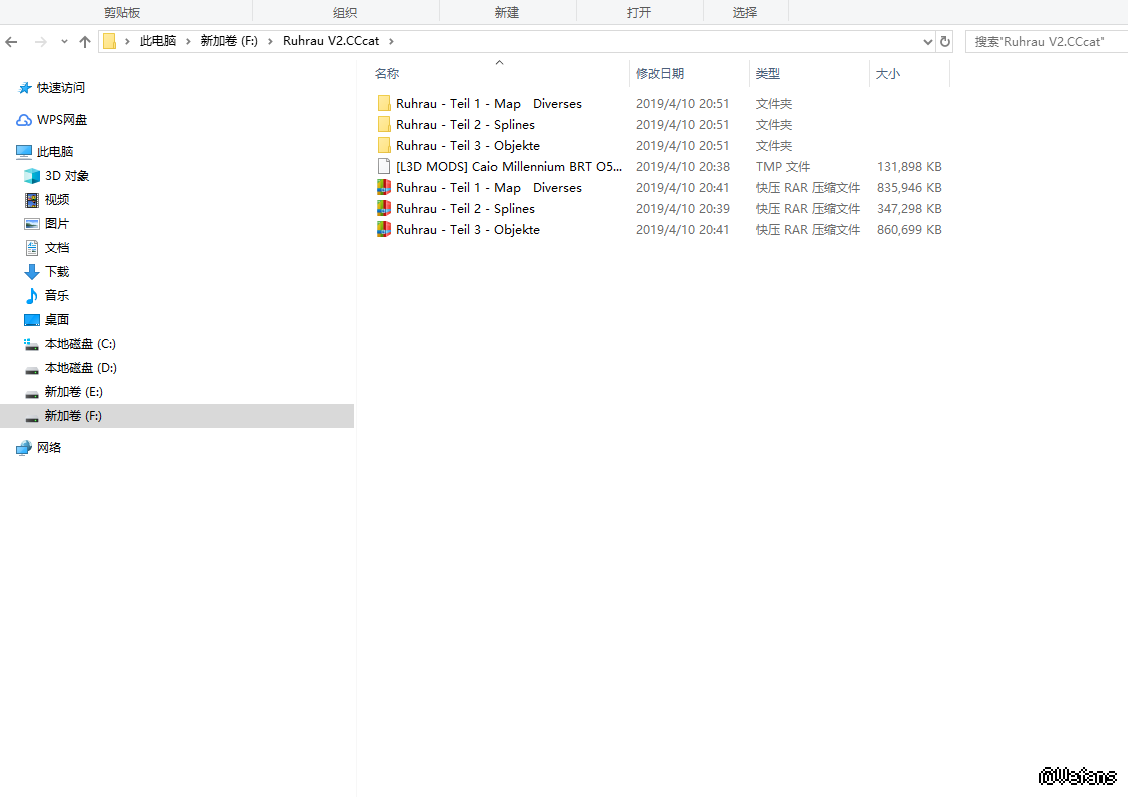1128x797 pixels.
Task: Open 本地磁盘 (D:) drive
Action: 81,368
